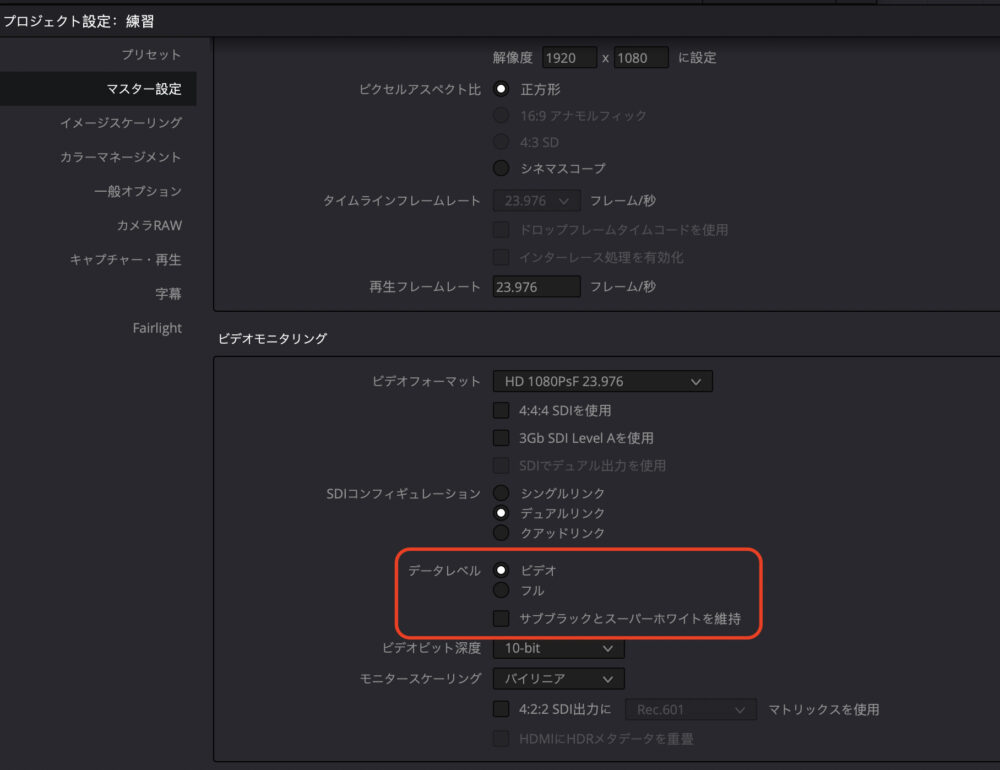Select フル data level radio button
This screenshot has height=770, width=1000.
(502, 590)
